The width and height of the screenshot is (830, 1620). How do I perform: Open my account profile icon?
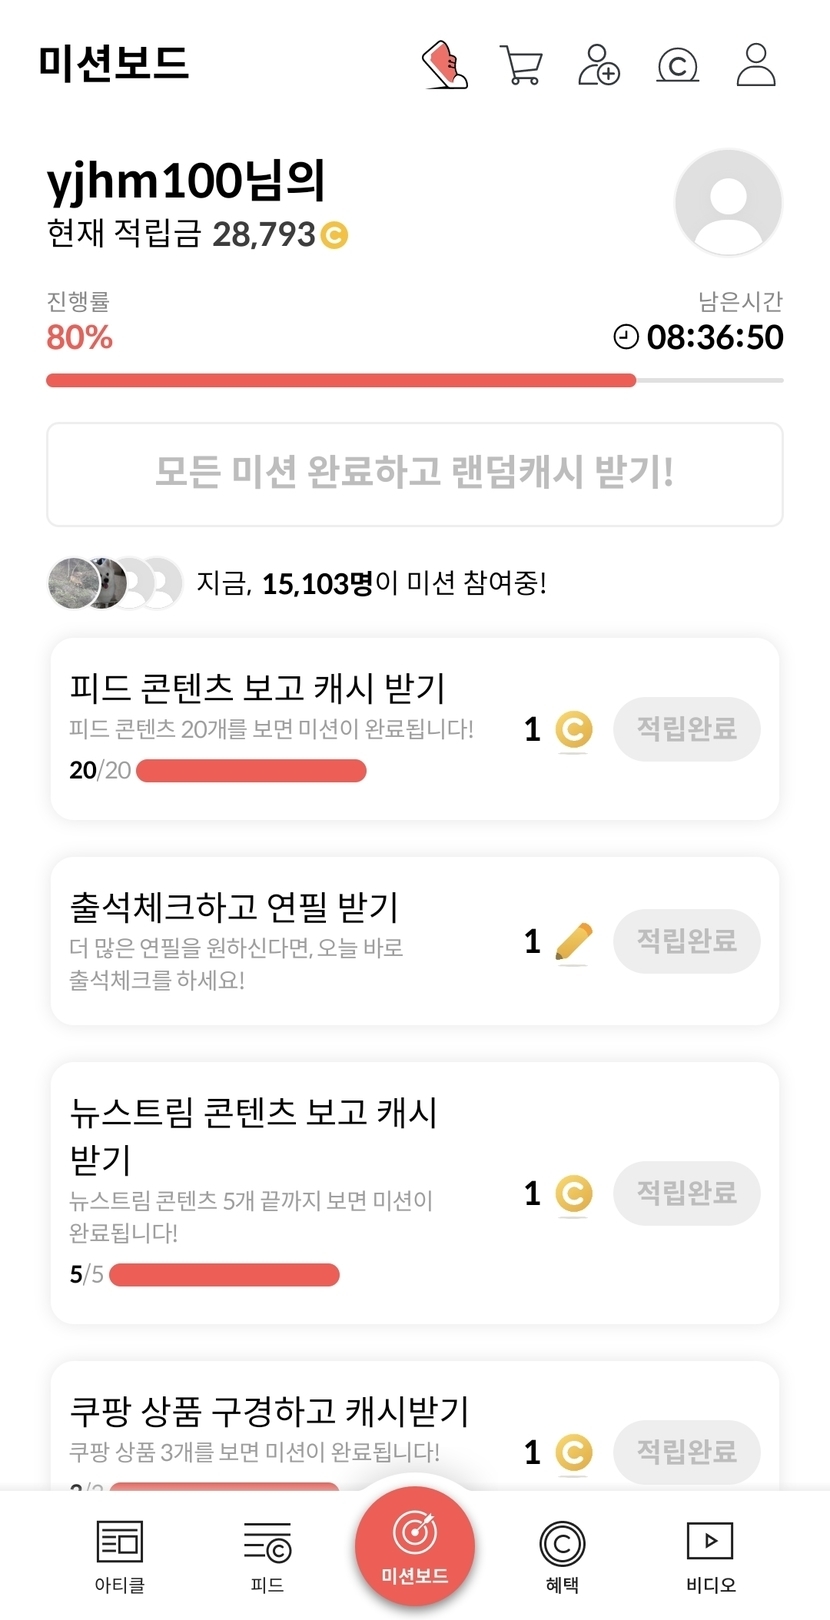click(x=756, y=65)
